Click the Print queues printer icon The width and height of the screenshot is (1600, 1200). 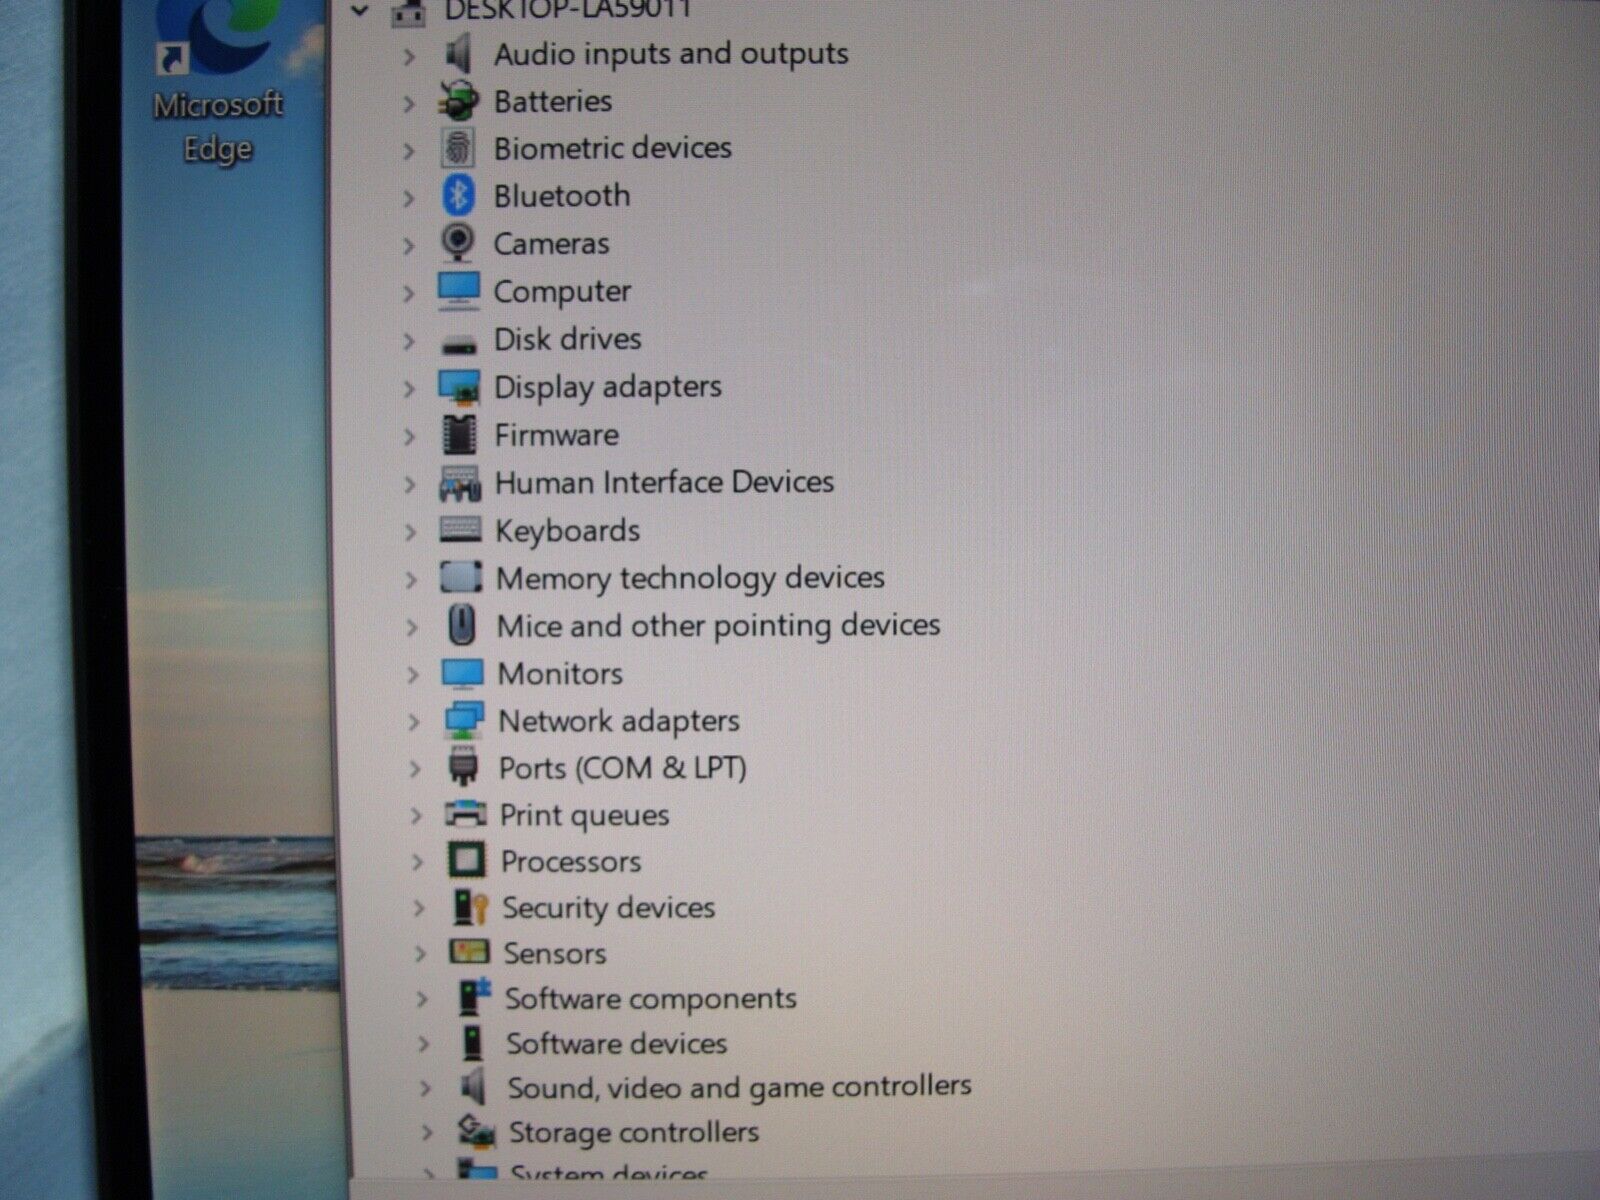[465, 813]
